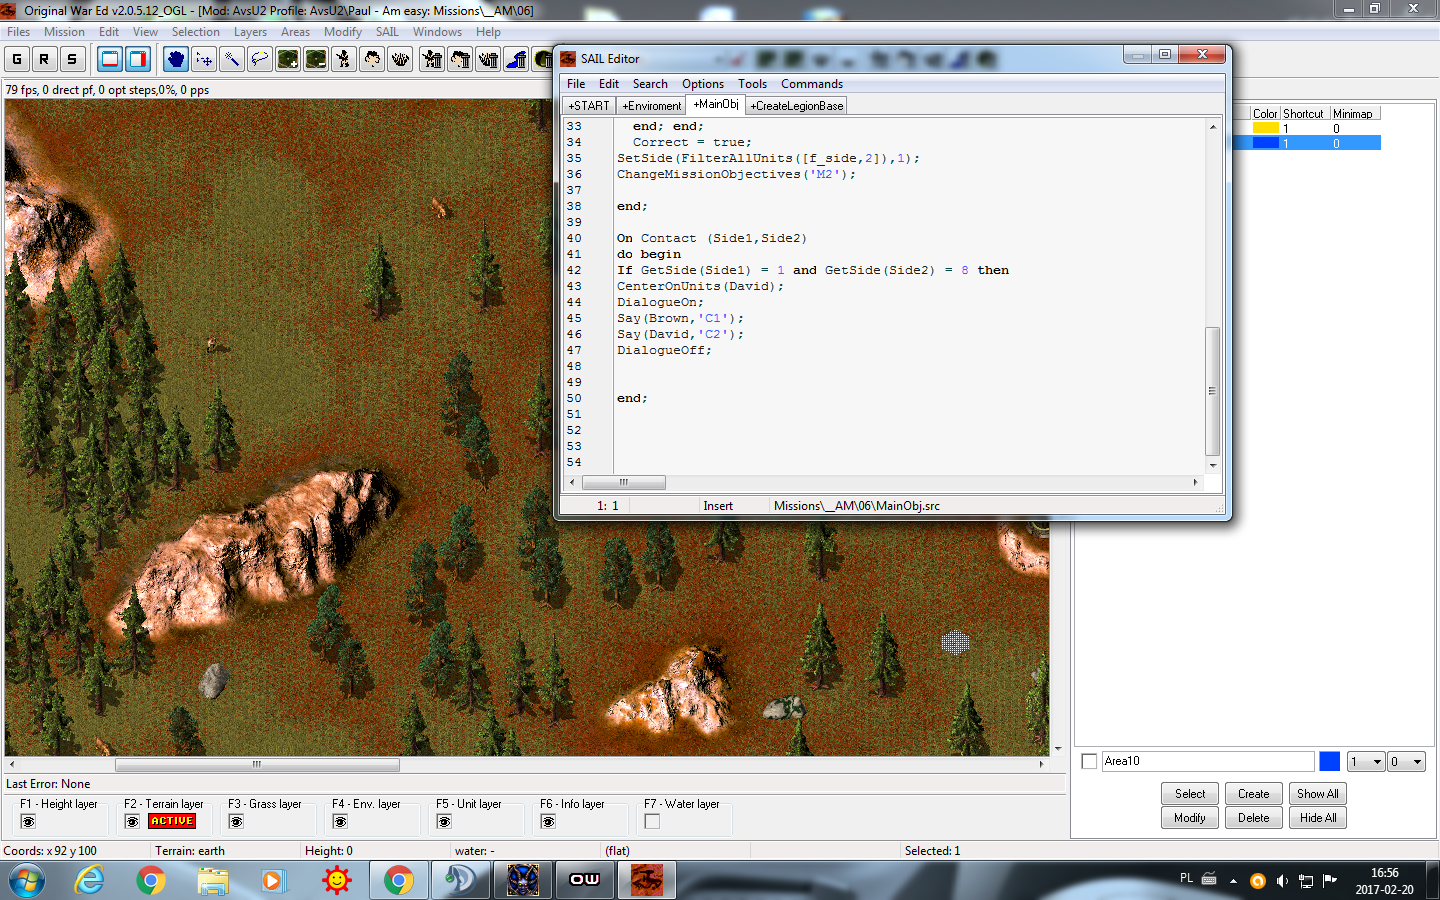Click the remove terrain tile icon (minus)

click(x=316, y=59)
